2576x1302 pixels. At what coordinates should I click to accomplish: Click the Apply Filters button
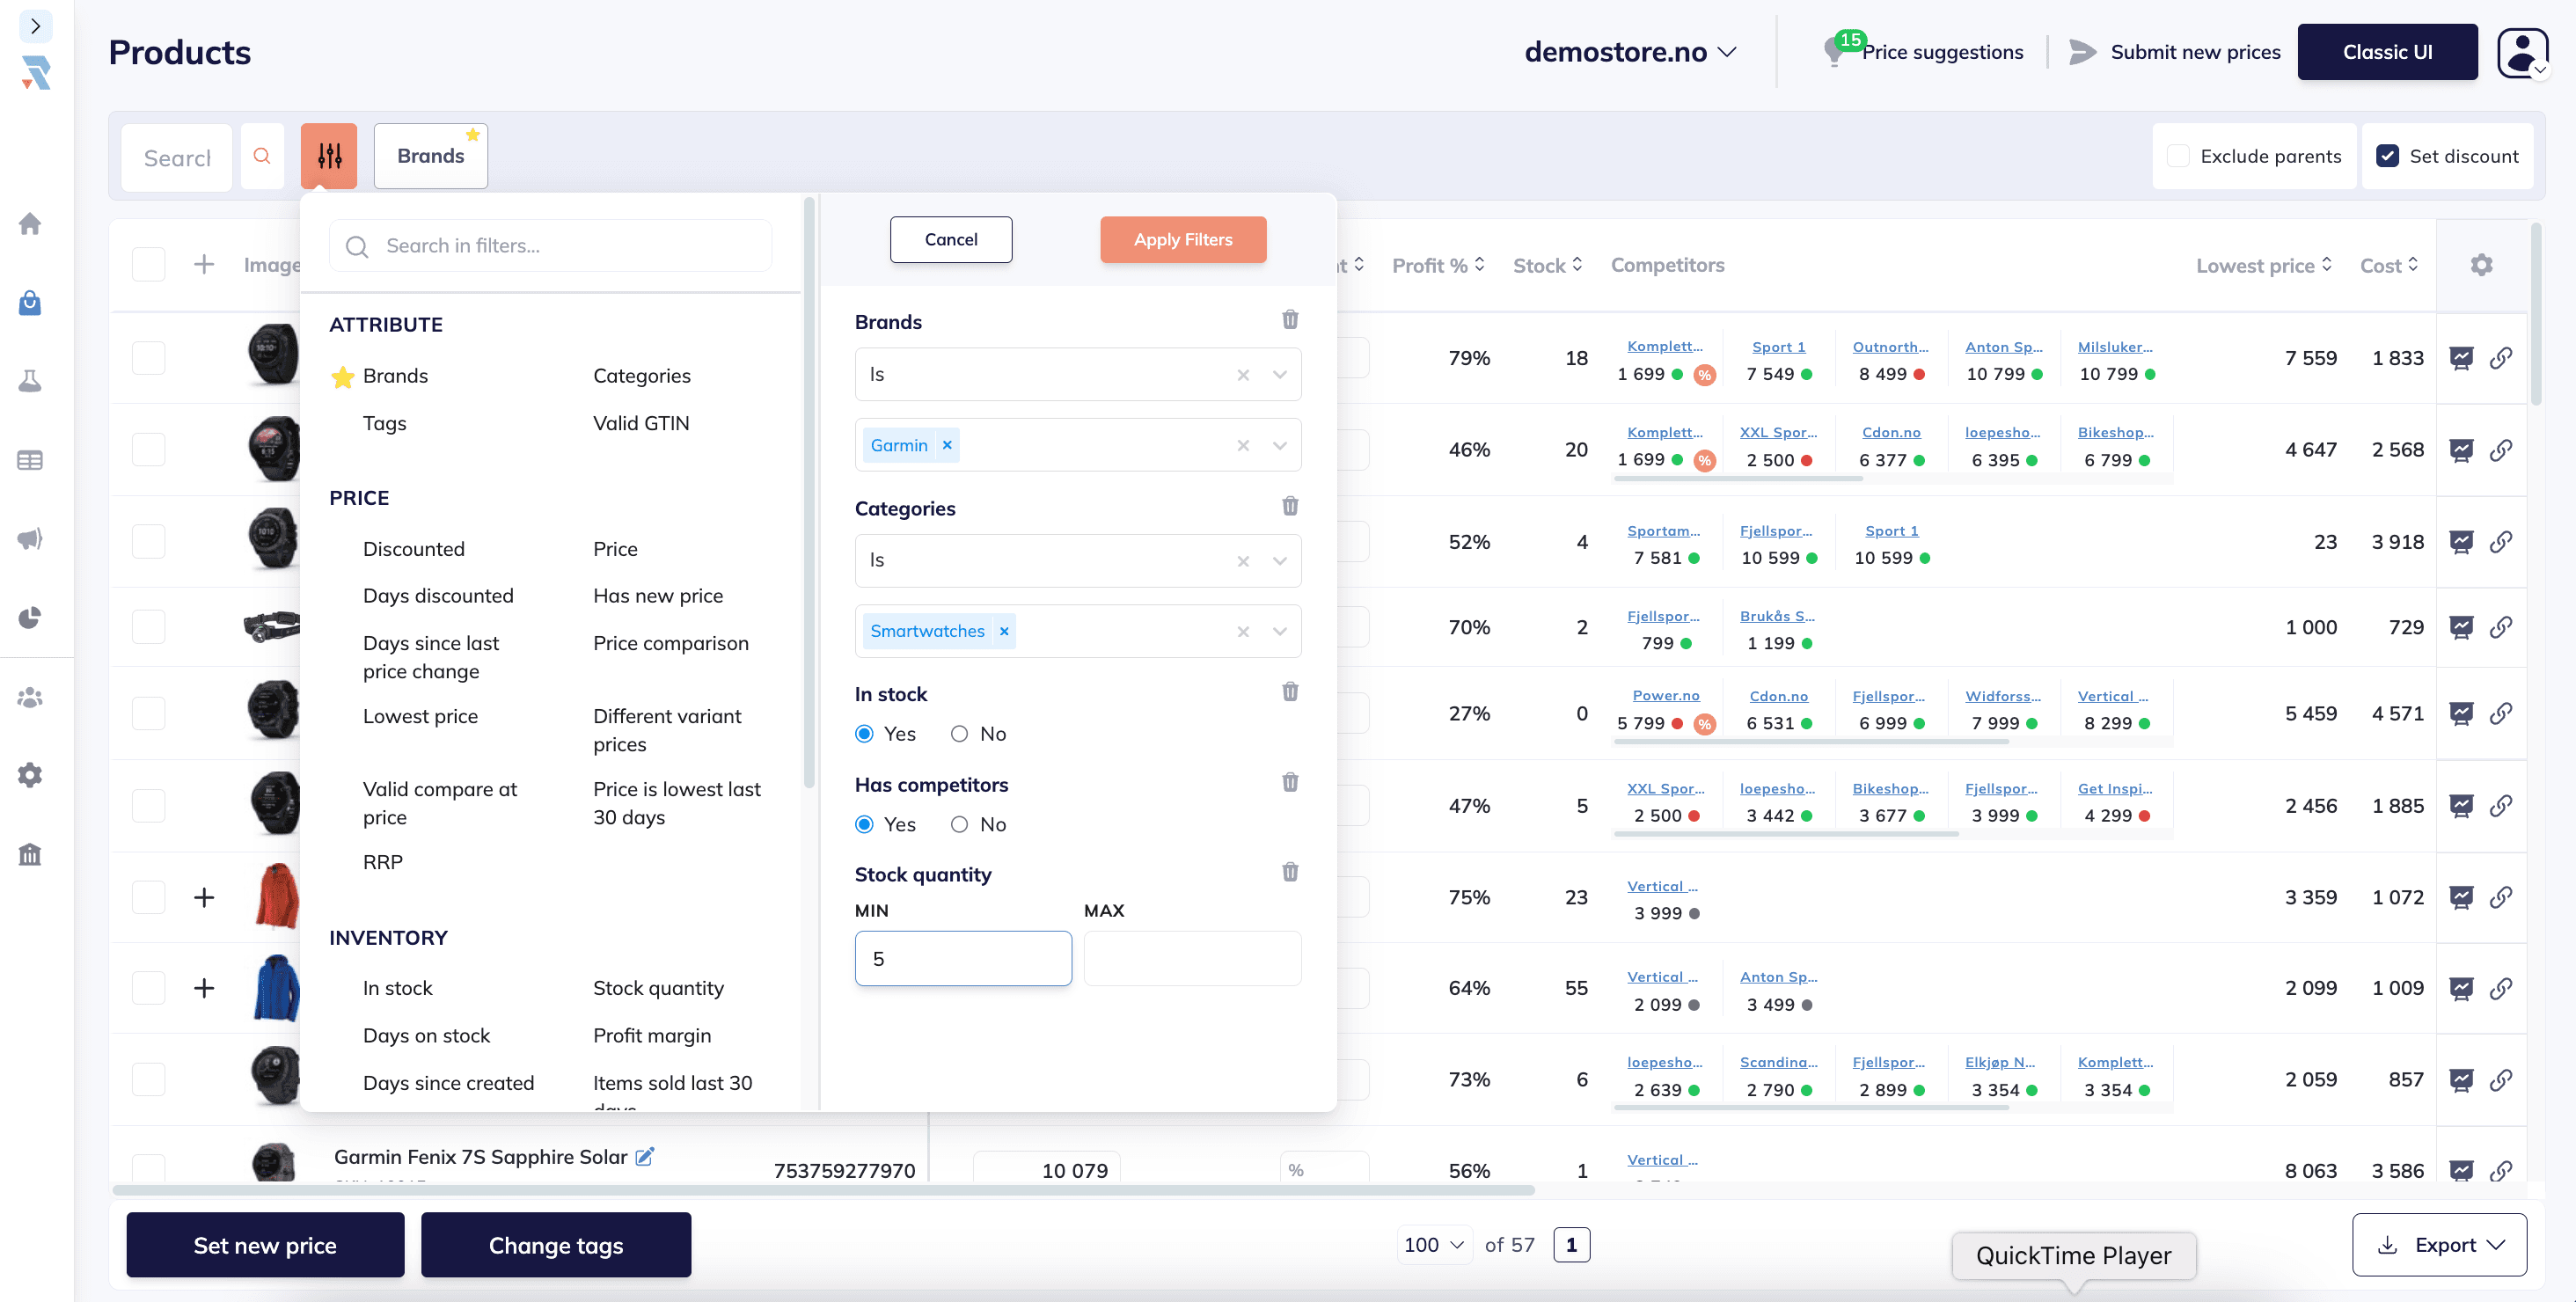tap(1182, 240)
